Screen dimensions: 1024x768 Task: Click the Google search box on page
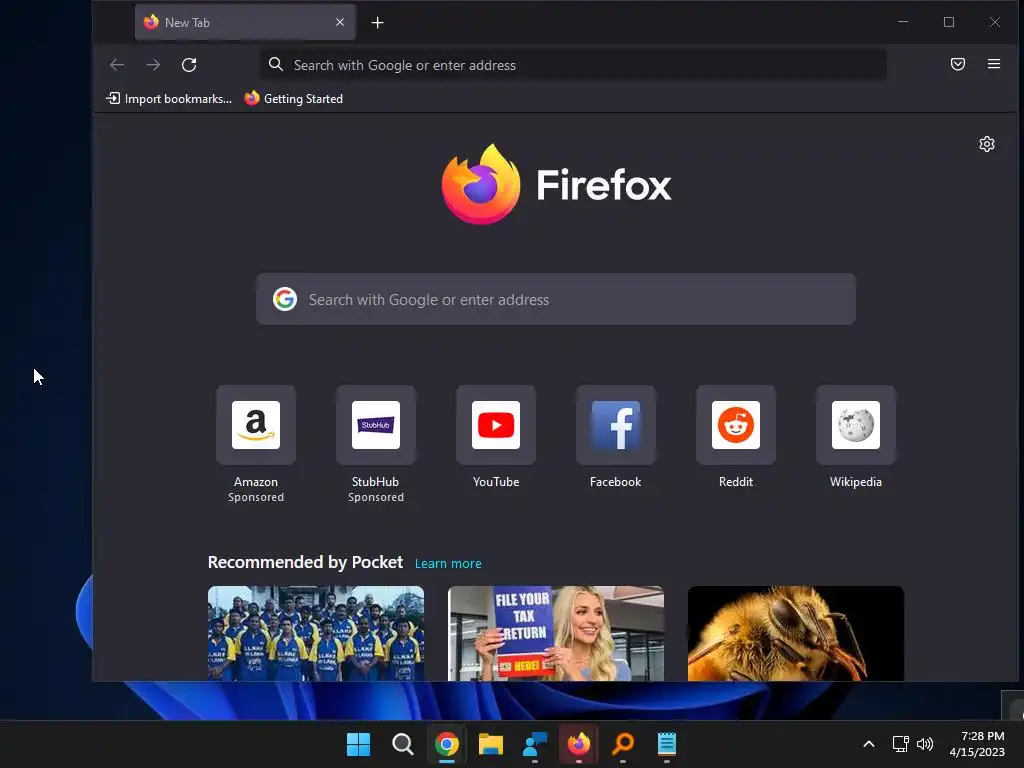click(556, 299)
